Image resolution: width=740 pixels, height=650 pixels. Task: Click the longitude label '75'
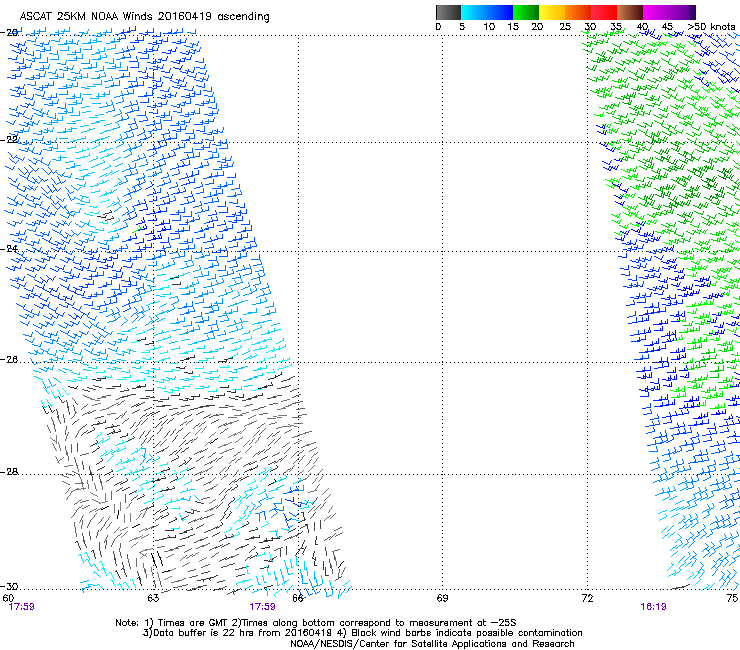[732, 598]
